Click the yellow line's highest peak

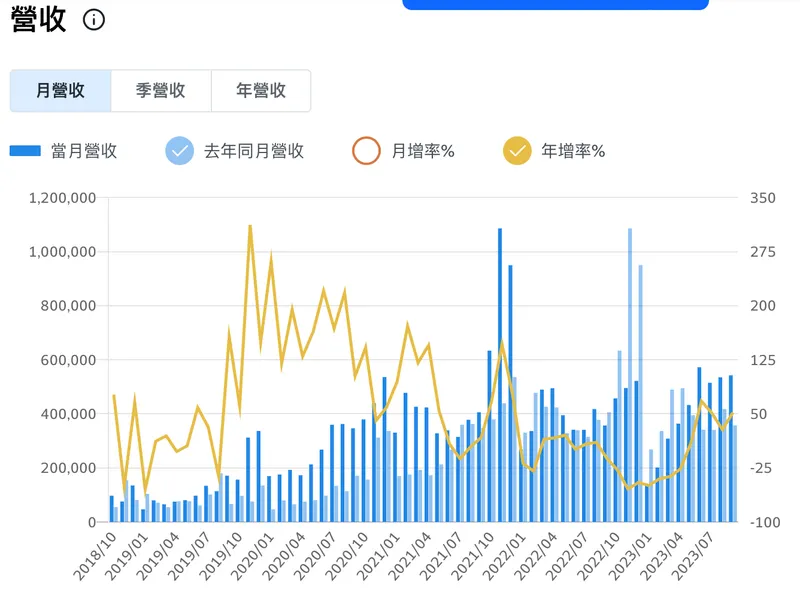pos(250,226)
